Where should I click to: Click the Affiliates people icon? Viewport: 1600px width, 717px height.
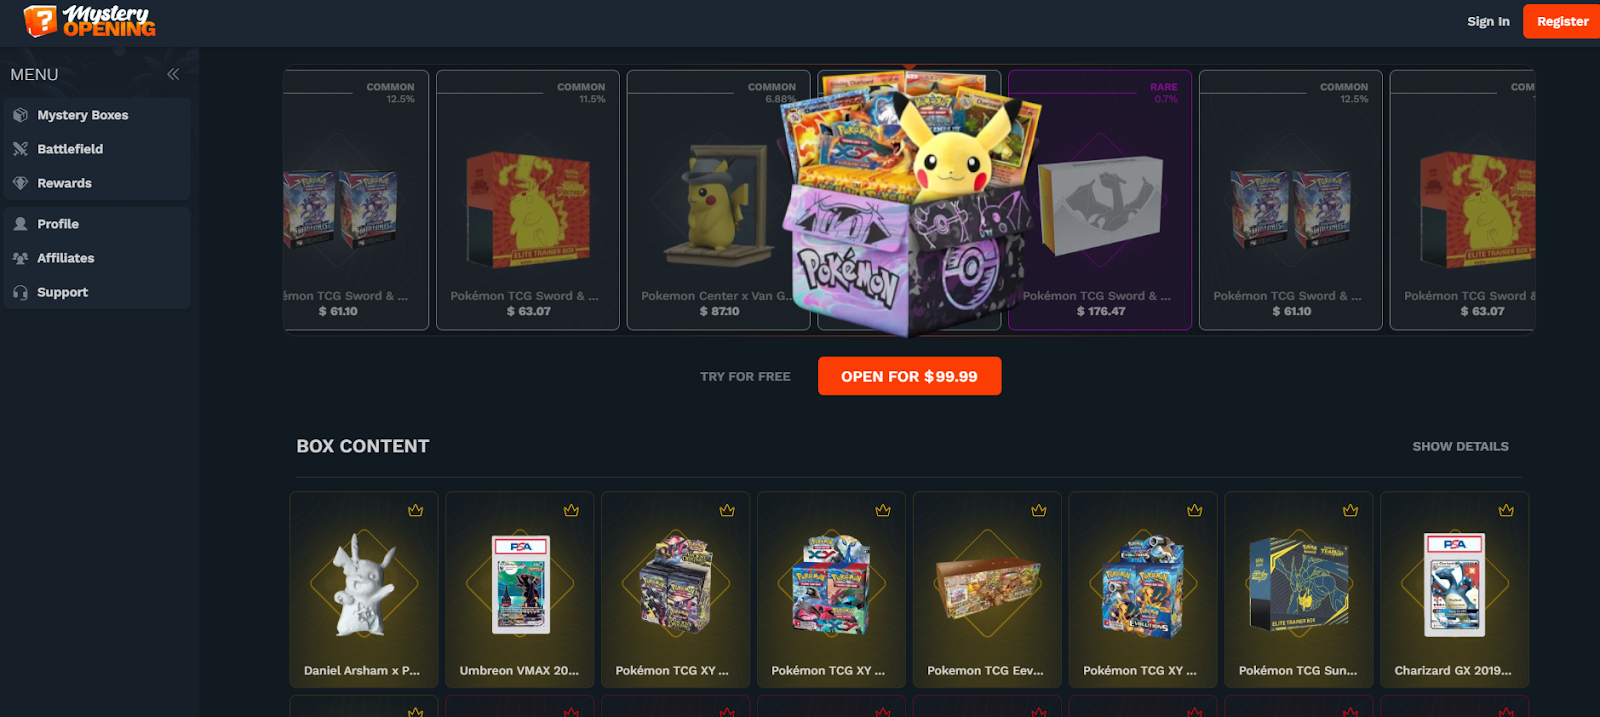[20, 258]
